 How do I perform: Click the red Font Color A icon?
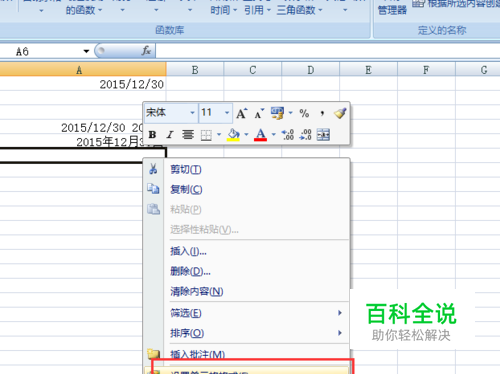click(x=260, y=135)
